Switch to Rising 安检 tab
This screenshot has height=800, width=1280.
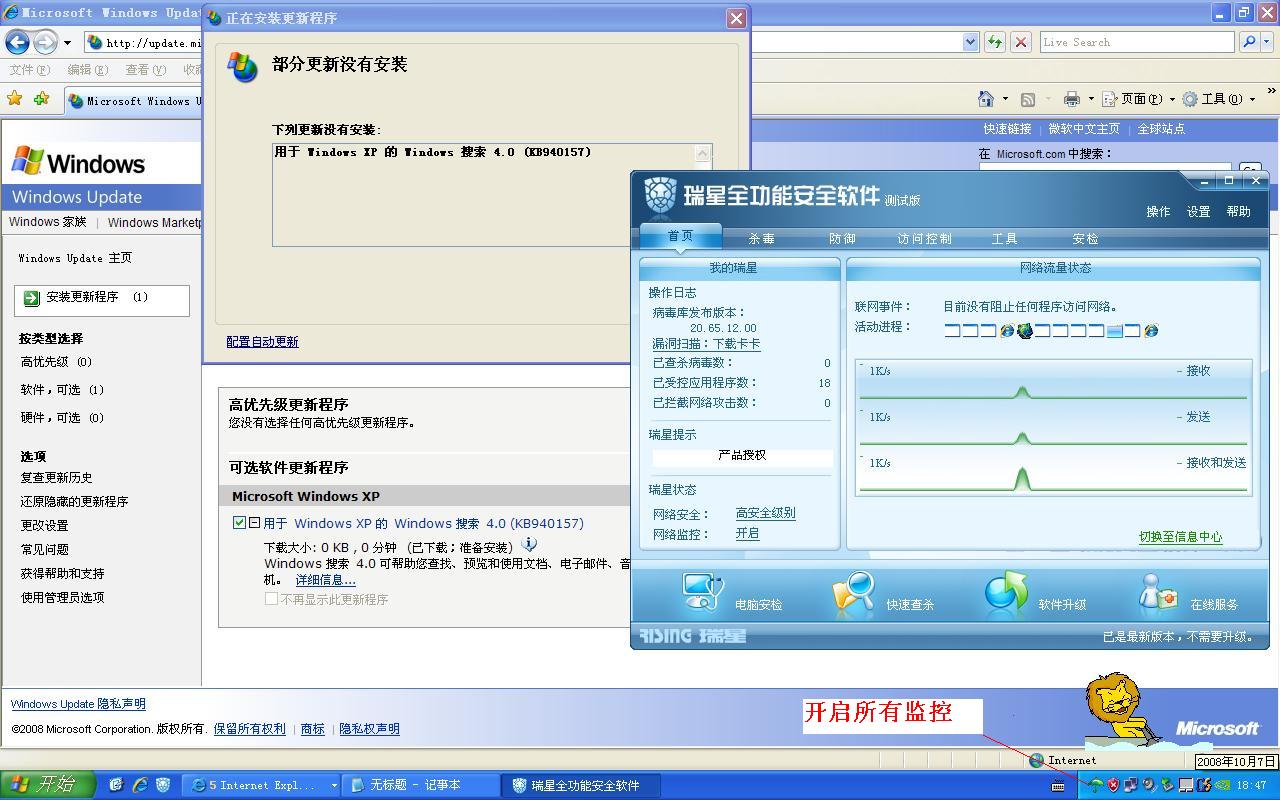1085,238
